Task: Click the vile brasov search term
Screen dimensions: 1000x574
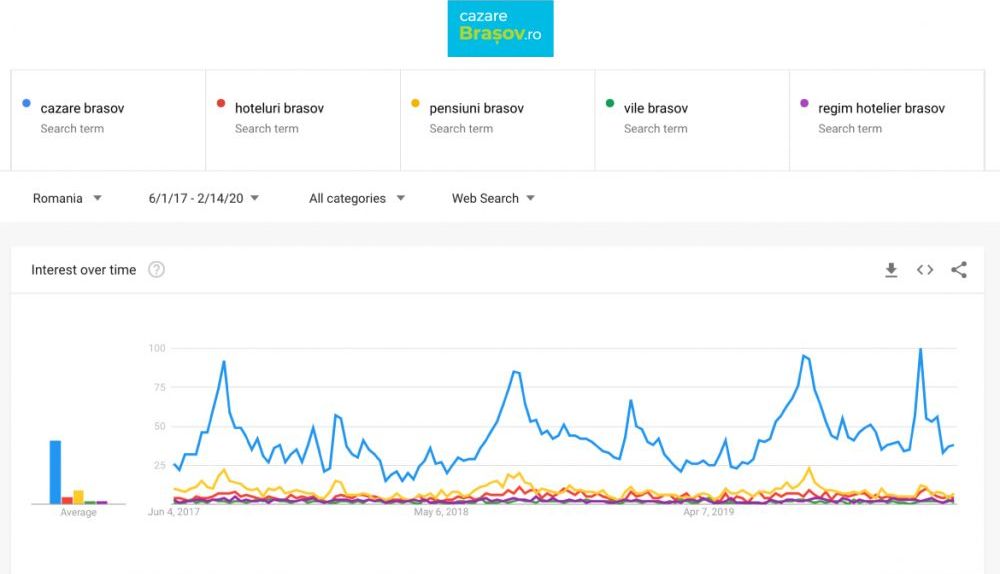Action: click(x=656, y=108)
